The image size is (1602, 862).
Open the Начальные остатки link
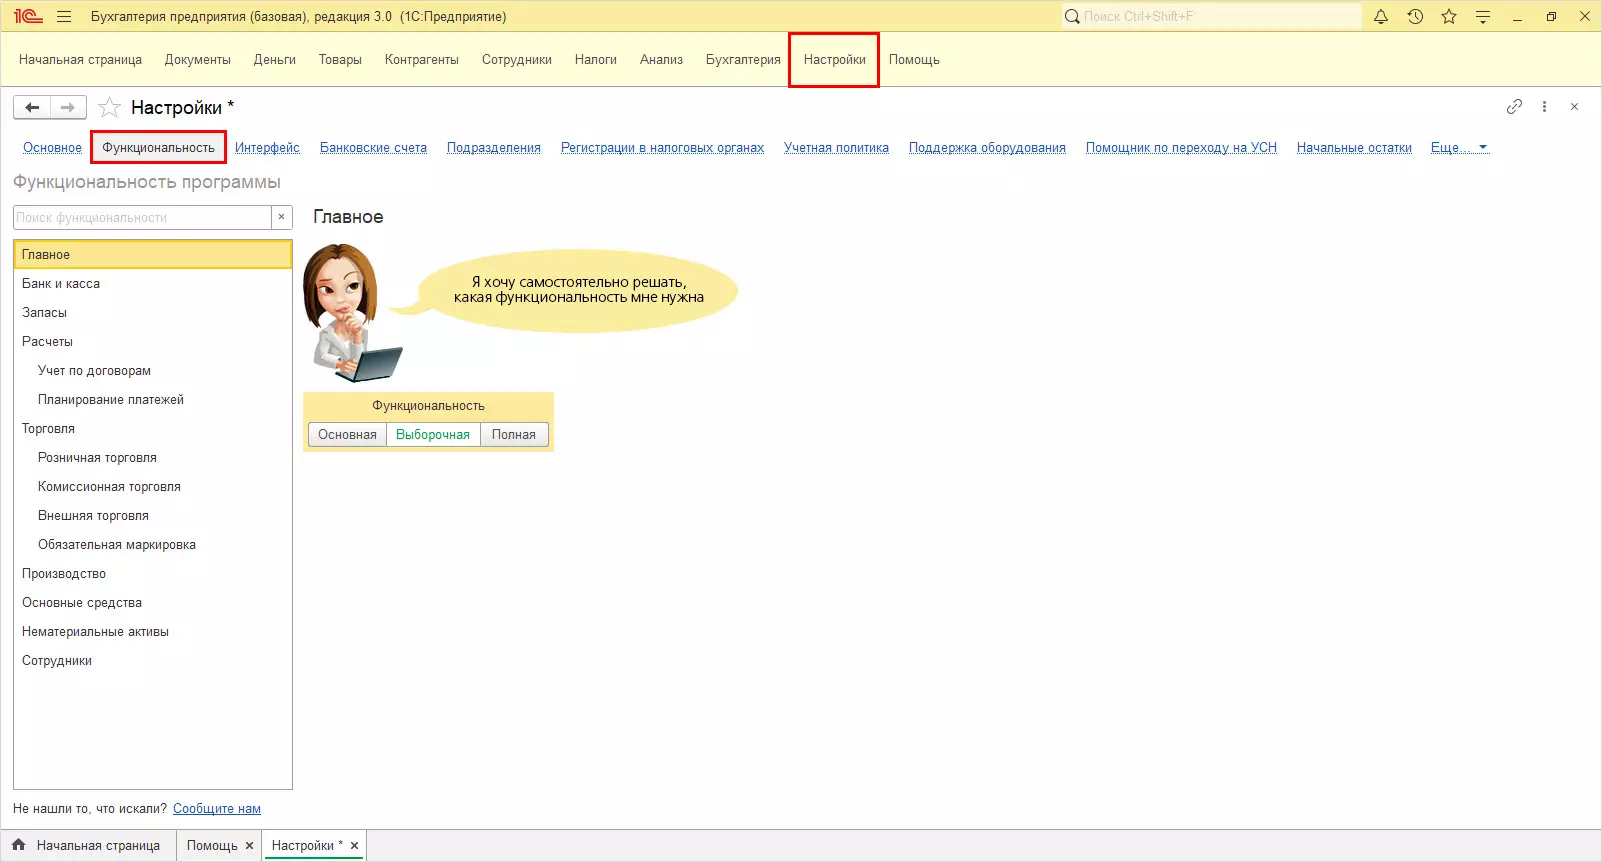click(x=1354, y=148)
